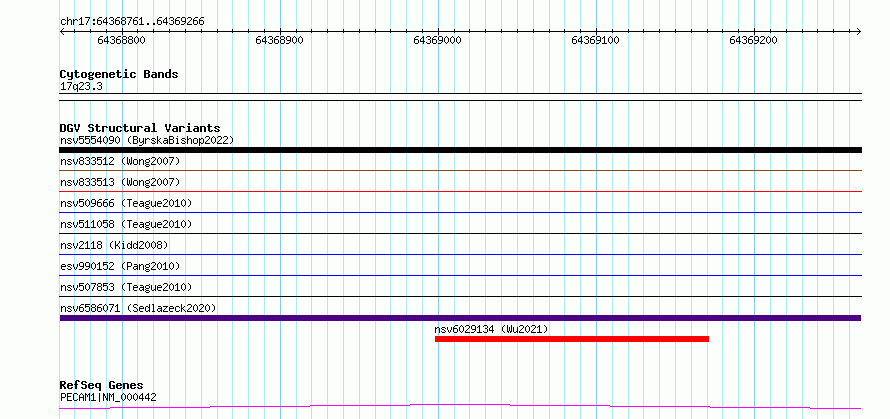Click the nsv5554090 (ByrskaBishop2022) label
Image resolution: width=890 pixels, height=419 pixels.
pyautogui.click(x=147, y=140)
